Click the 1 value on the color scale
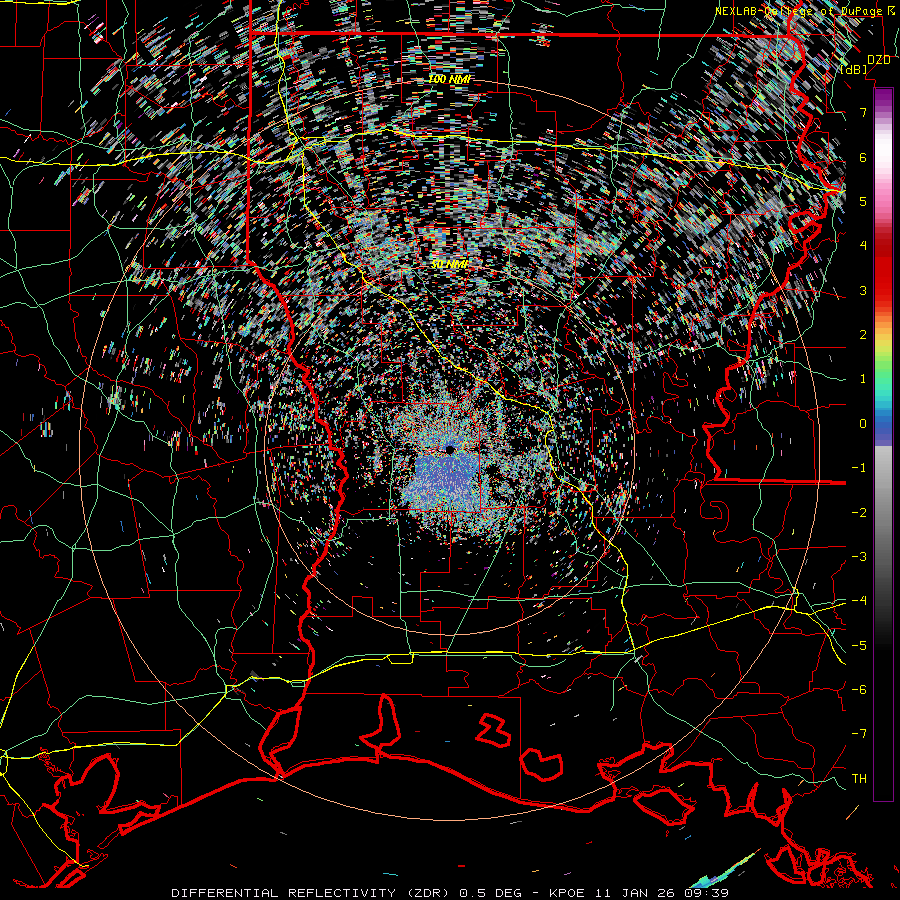The height and width of the screenshot is (900, 900). coord(863,379)
